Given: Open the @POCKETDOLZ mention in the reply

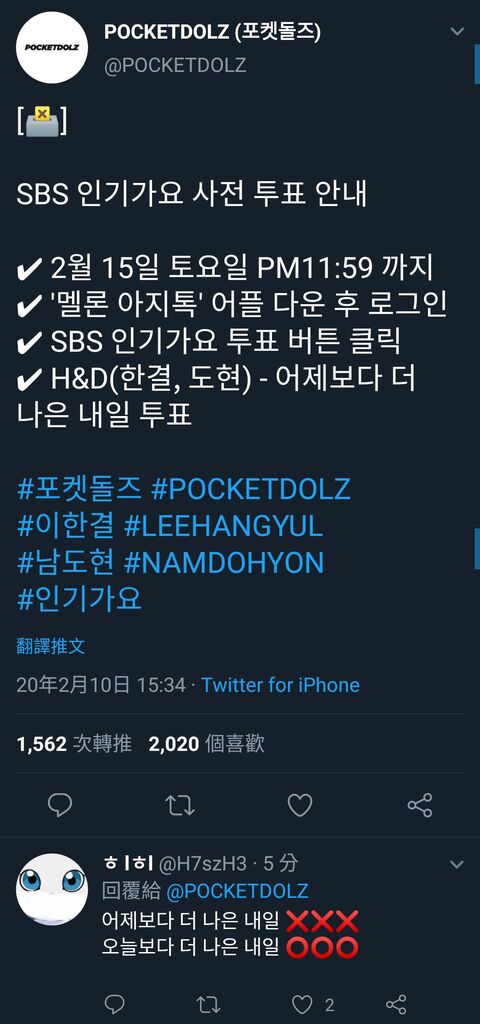Looking at the screenshot, I should tap(238, 891).
